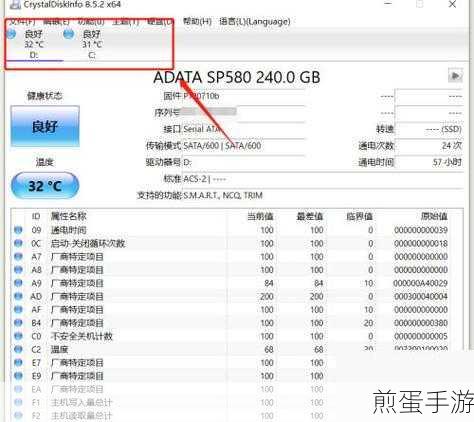
Task: Click the status icon of row A7
Action: pyautogui.click(x=18, y=256)
